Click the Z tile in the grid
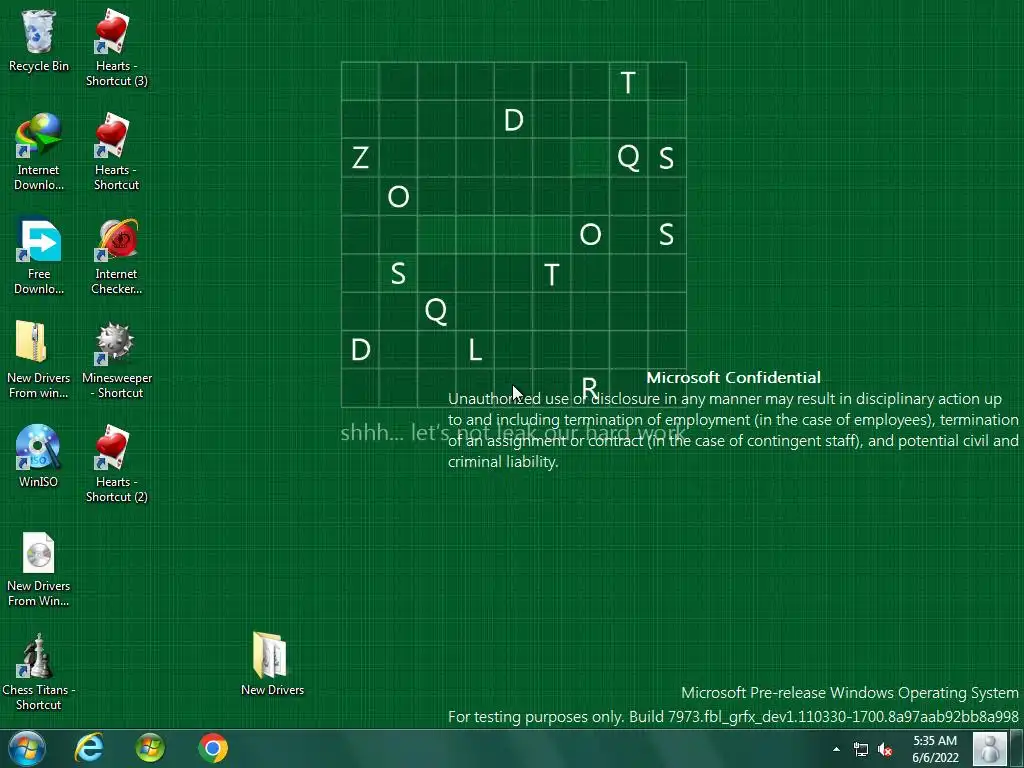Screen dimensions: 1024x768 360,157
